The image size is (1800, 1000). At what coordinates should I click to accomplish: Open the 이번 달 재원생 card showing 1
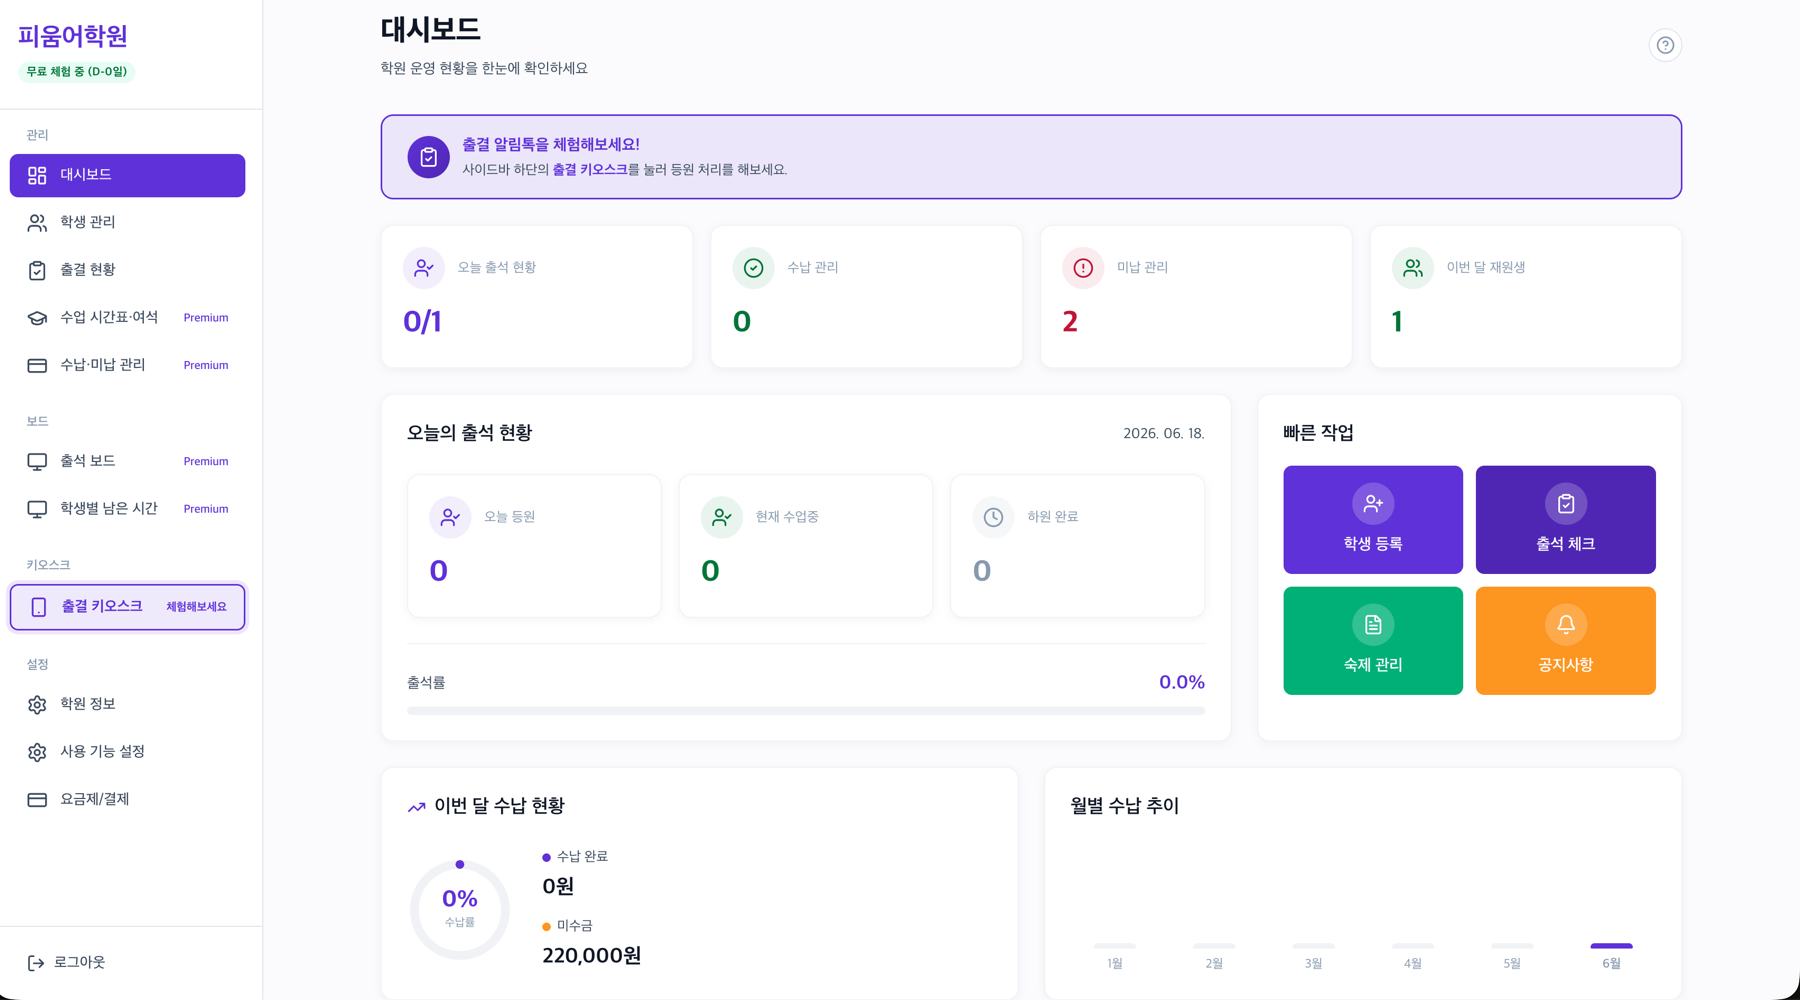click(x=1526, y=297)
